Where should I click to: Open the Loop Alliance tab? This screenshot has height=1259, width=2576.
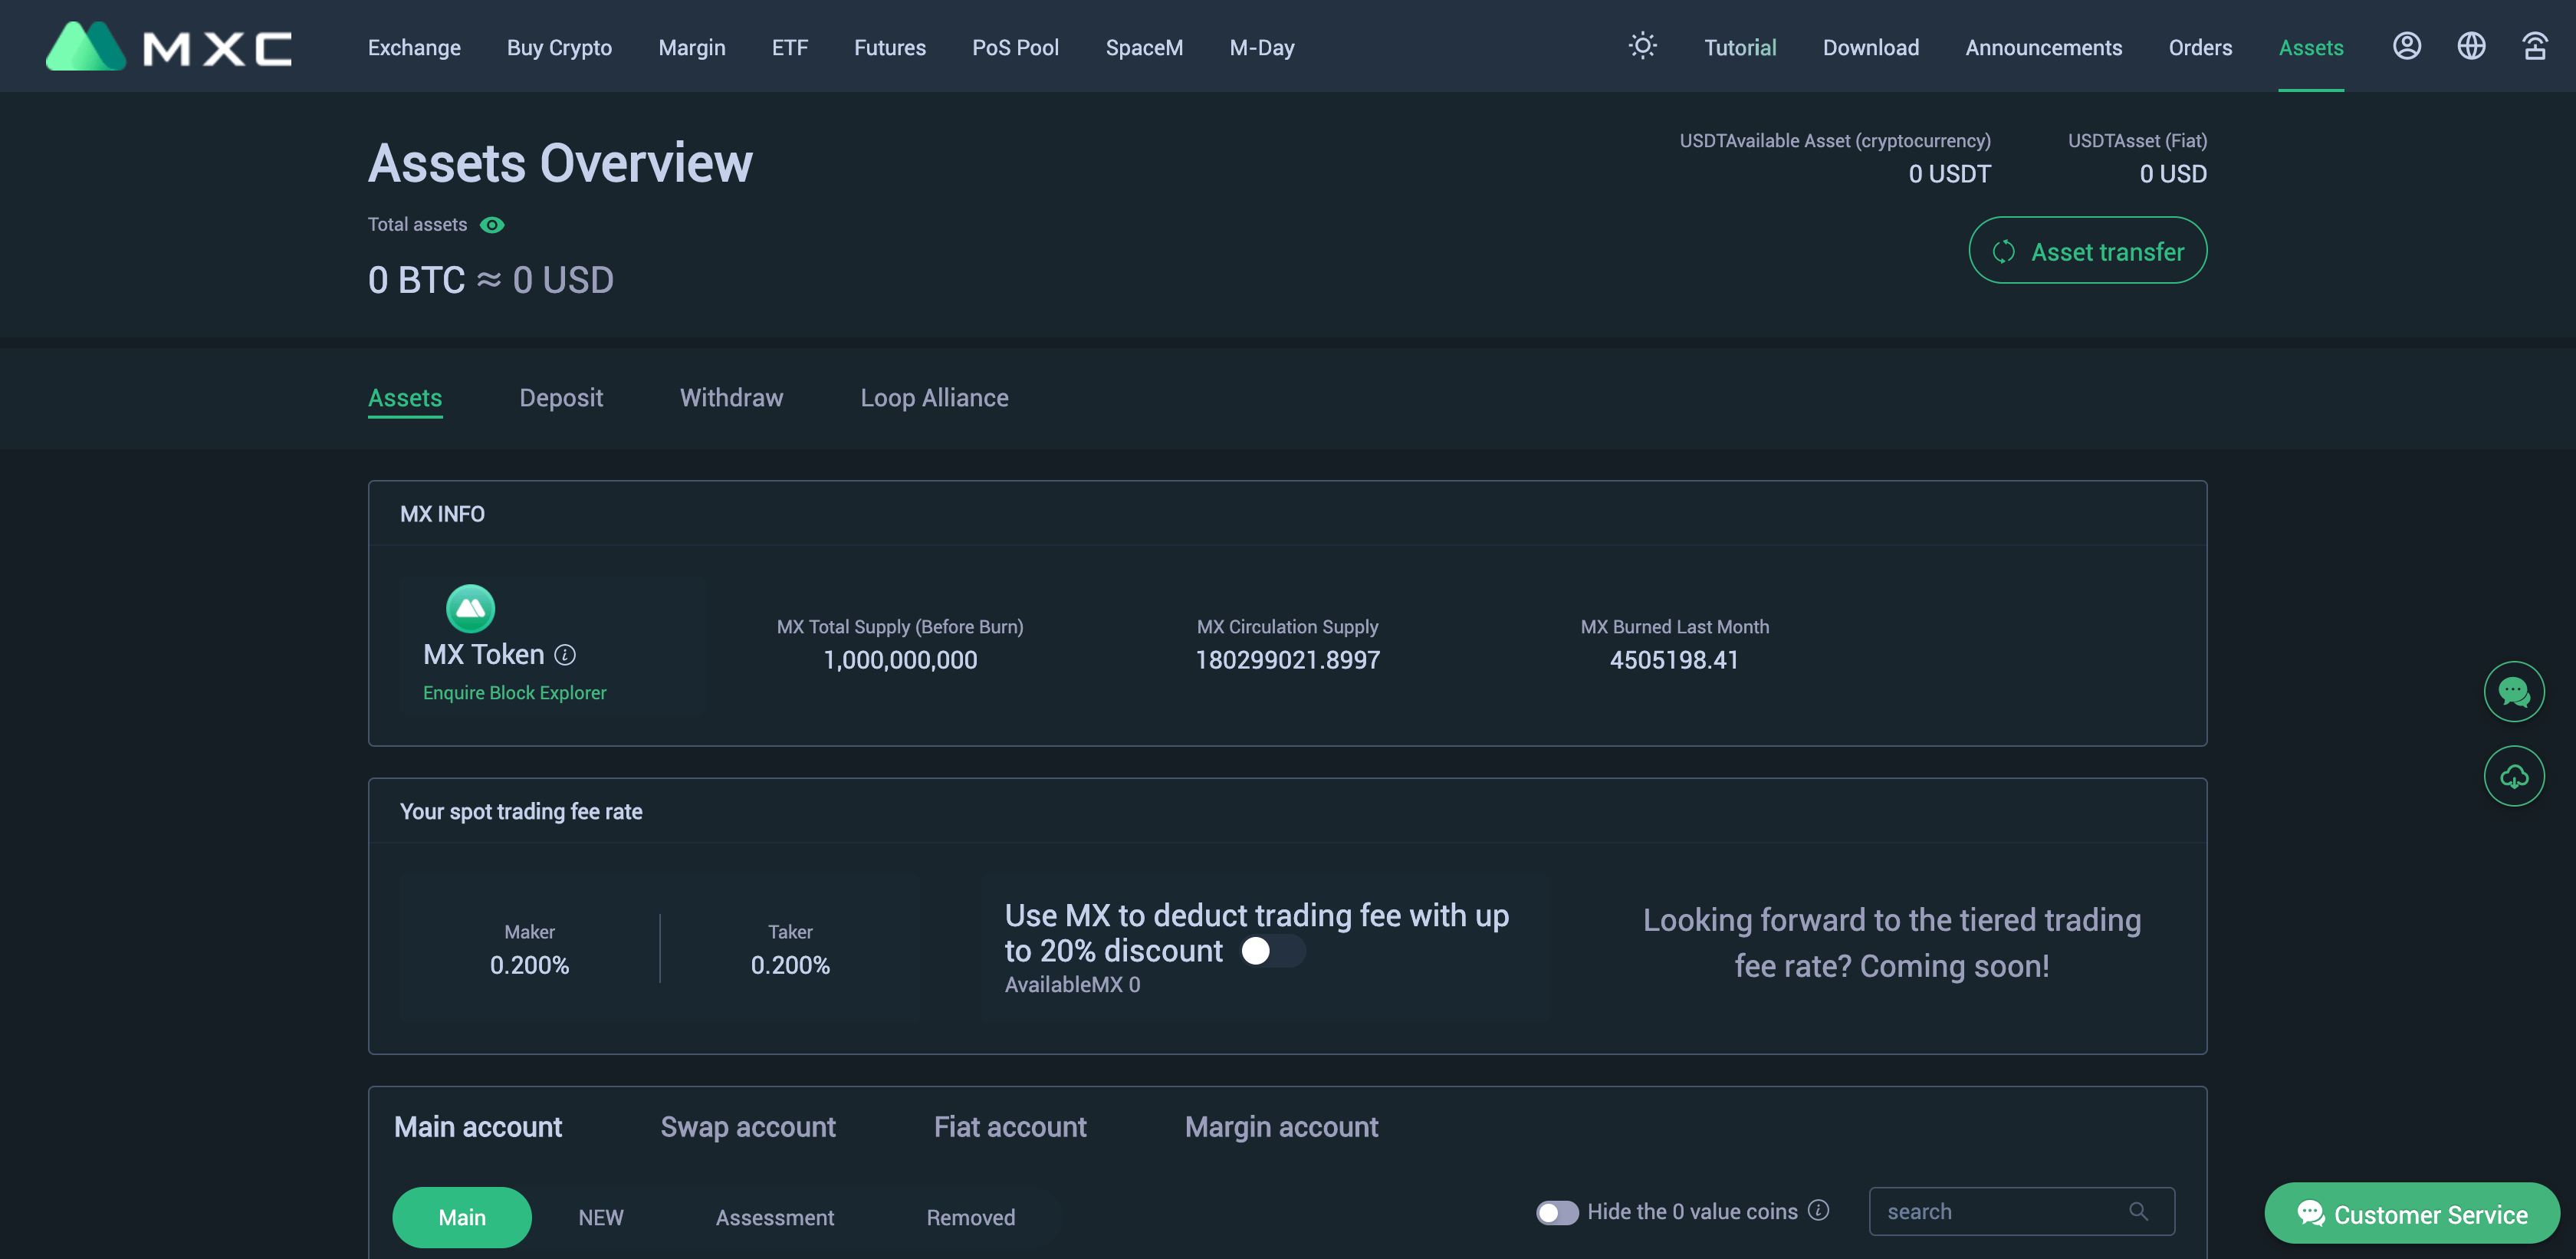[934, 398]
